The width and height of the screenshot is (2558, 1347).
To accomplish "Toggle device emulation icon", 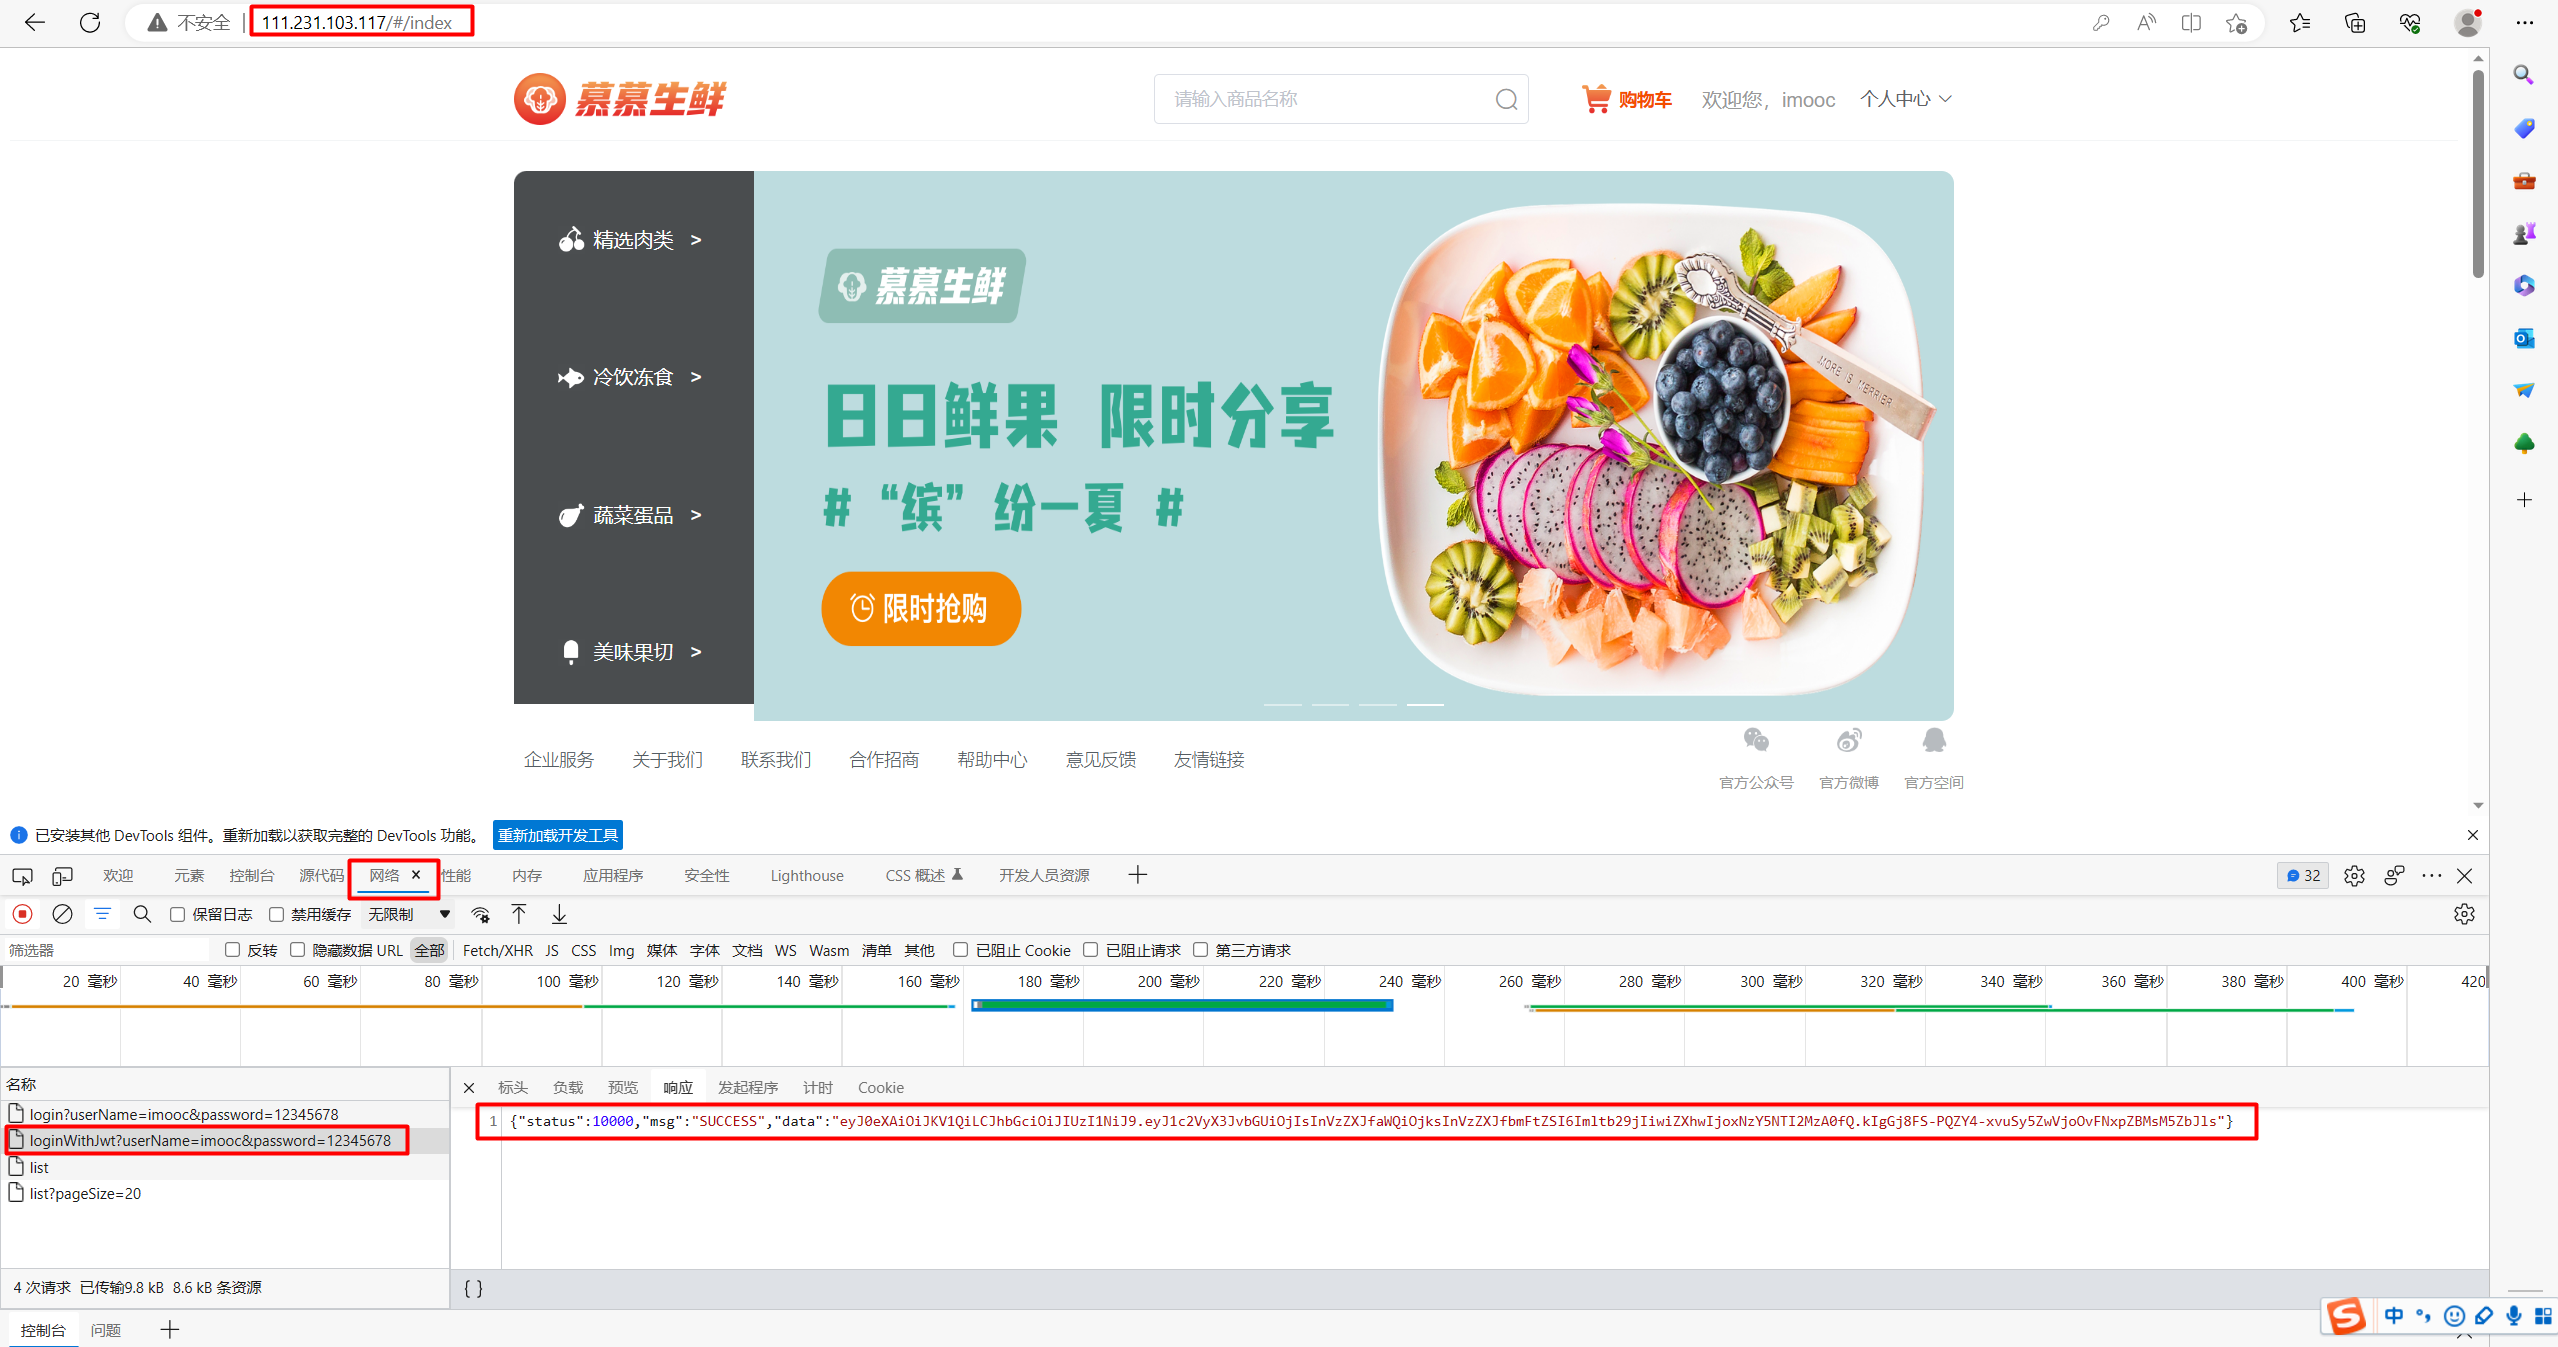I will point(62,876).
